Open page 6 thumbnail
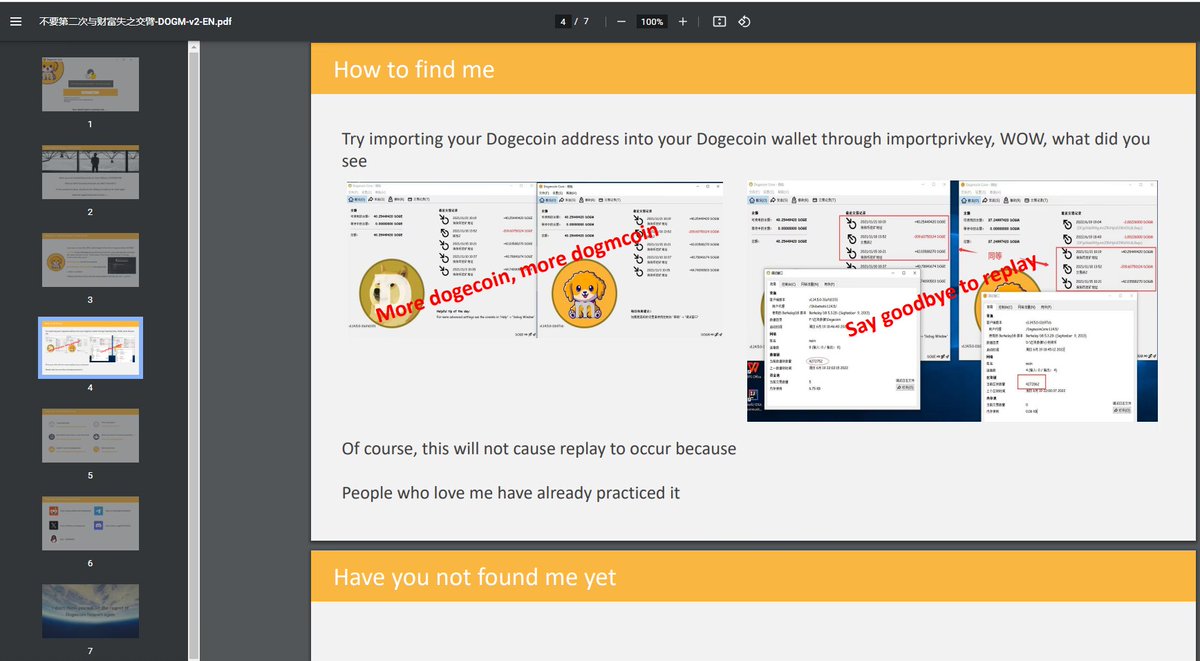 tap(90, 524)
